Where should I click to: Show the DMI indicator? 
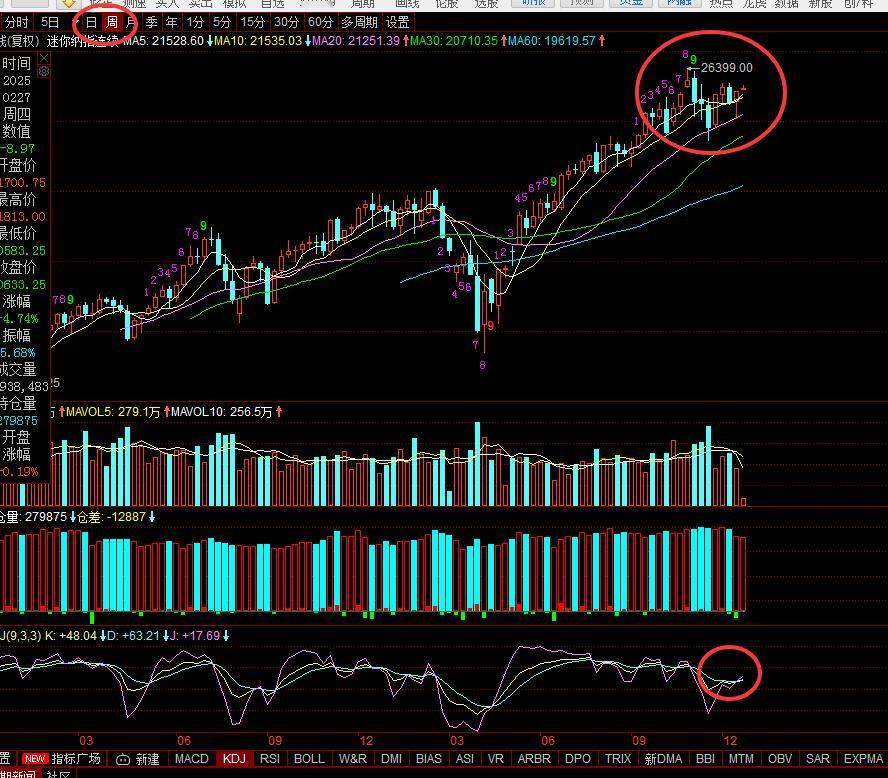391,759
